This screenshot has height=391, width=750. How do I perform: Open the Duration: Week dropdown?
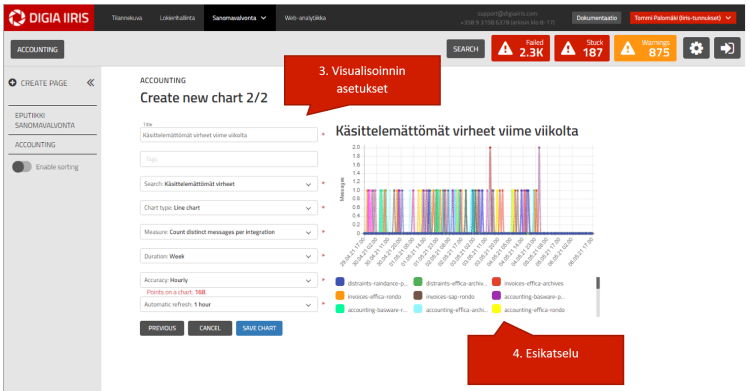tap(229, 256)
